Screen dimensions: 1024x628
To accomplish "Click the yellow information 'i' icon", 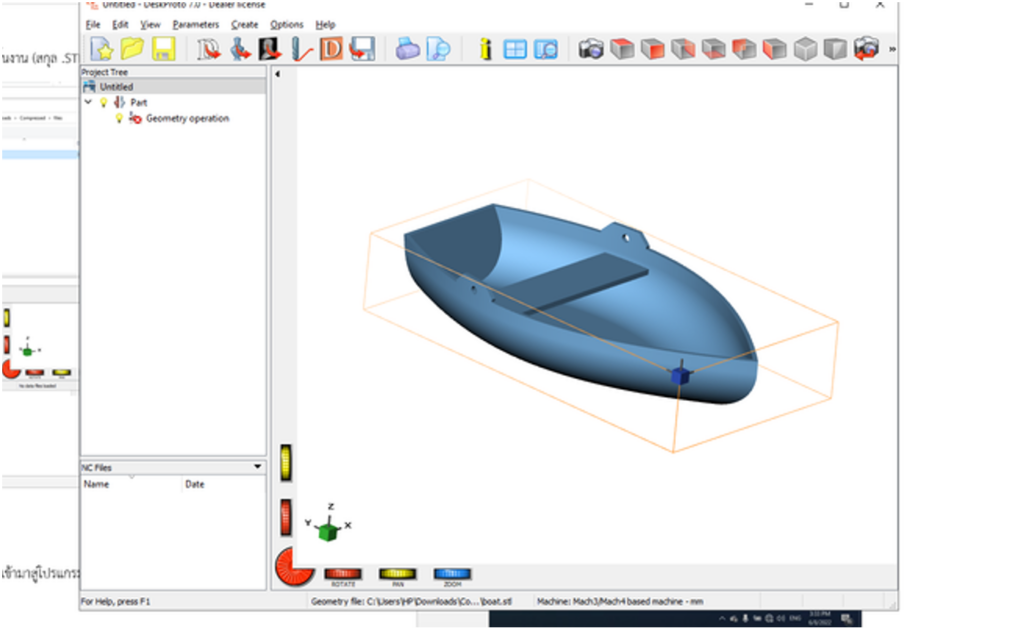I will coord(486,48).
